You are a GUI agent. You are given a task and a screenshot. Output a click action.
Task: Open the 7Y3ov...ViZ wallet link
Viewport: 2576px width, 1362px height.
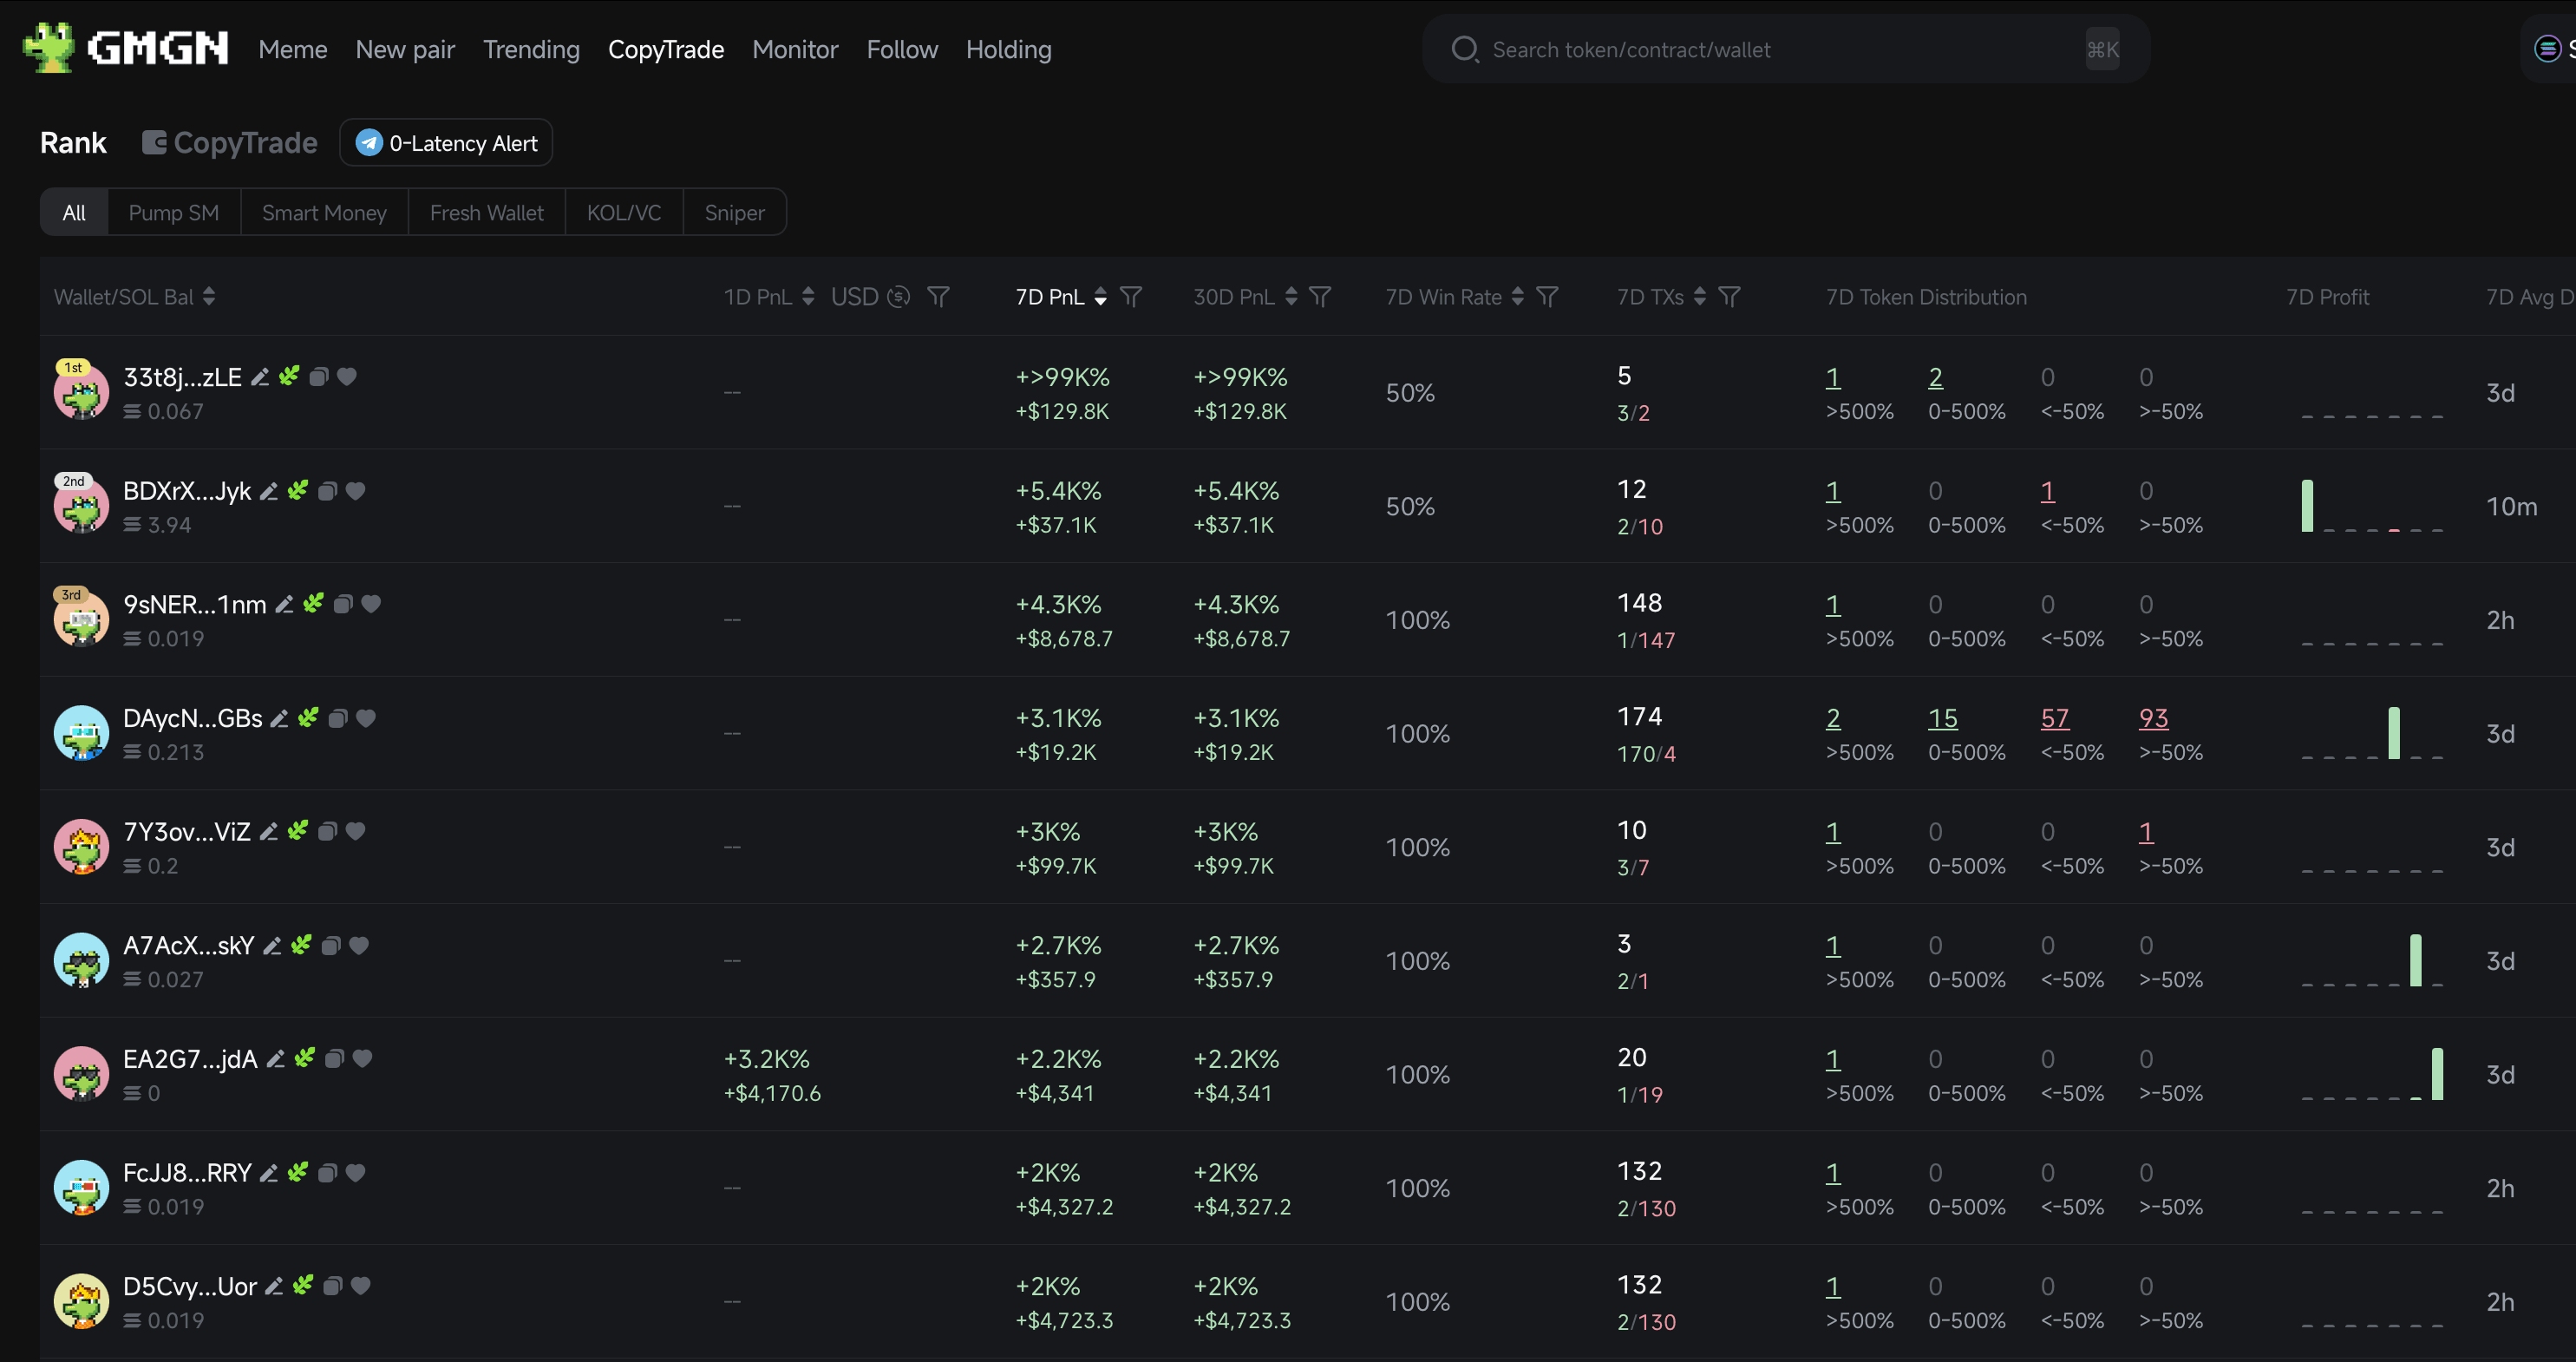(187, 832)
